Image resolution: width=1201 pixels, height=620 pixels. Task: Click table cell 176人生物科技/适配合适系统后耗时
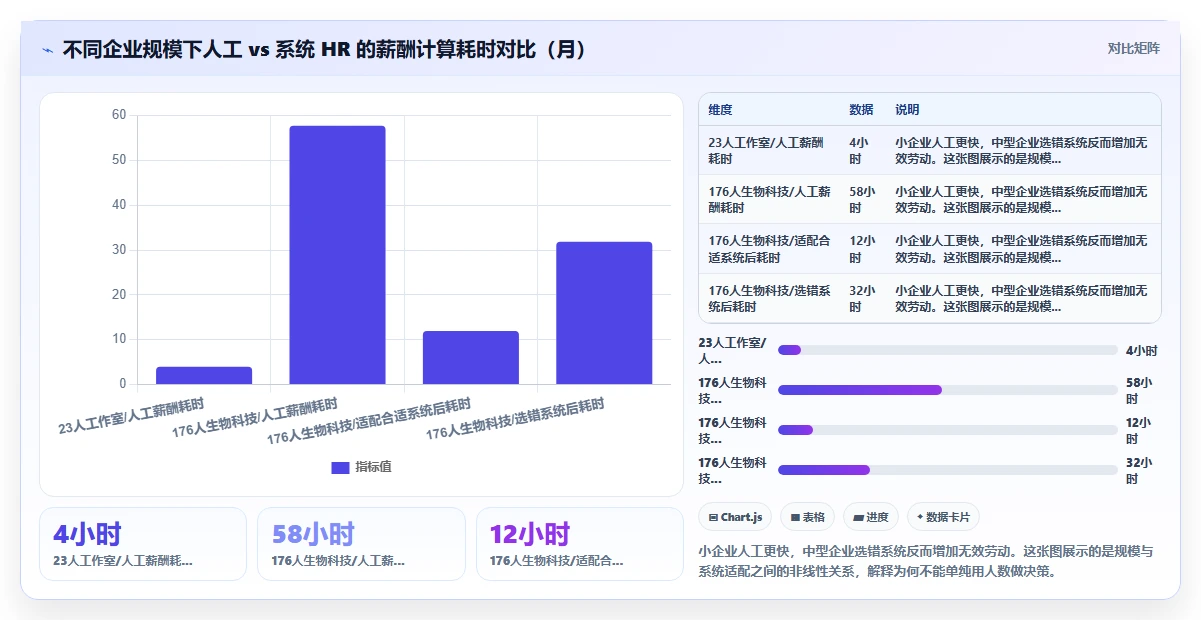coord(770,248)
